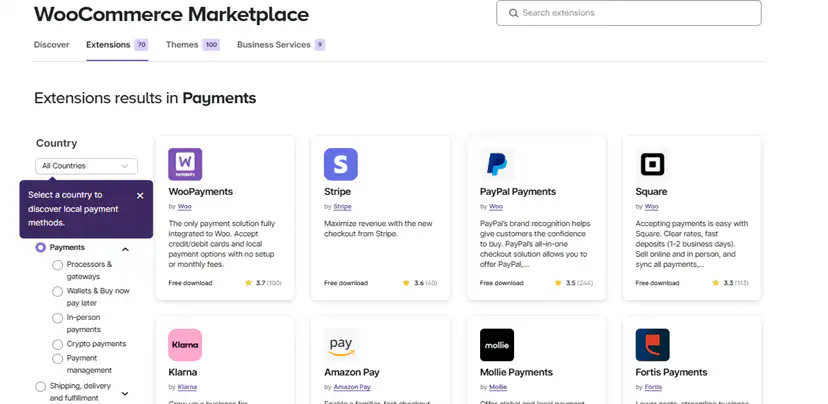This screenshot has height=404, width=828.
Task: Click the Stripe card description text
Action: click(x=379, y=229)
